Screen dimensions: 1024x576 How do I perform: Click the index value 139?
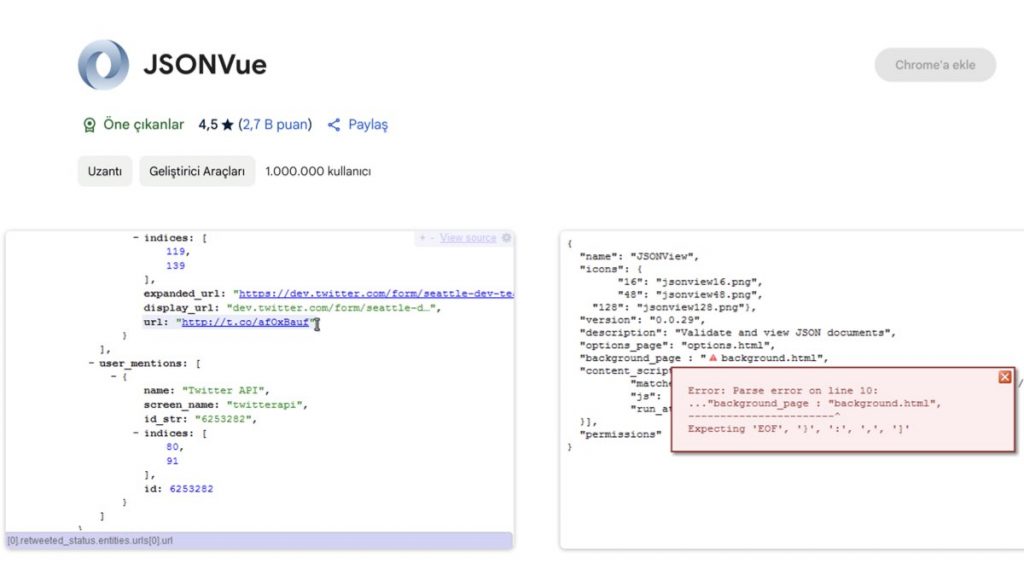click(175, 266)
